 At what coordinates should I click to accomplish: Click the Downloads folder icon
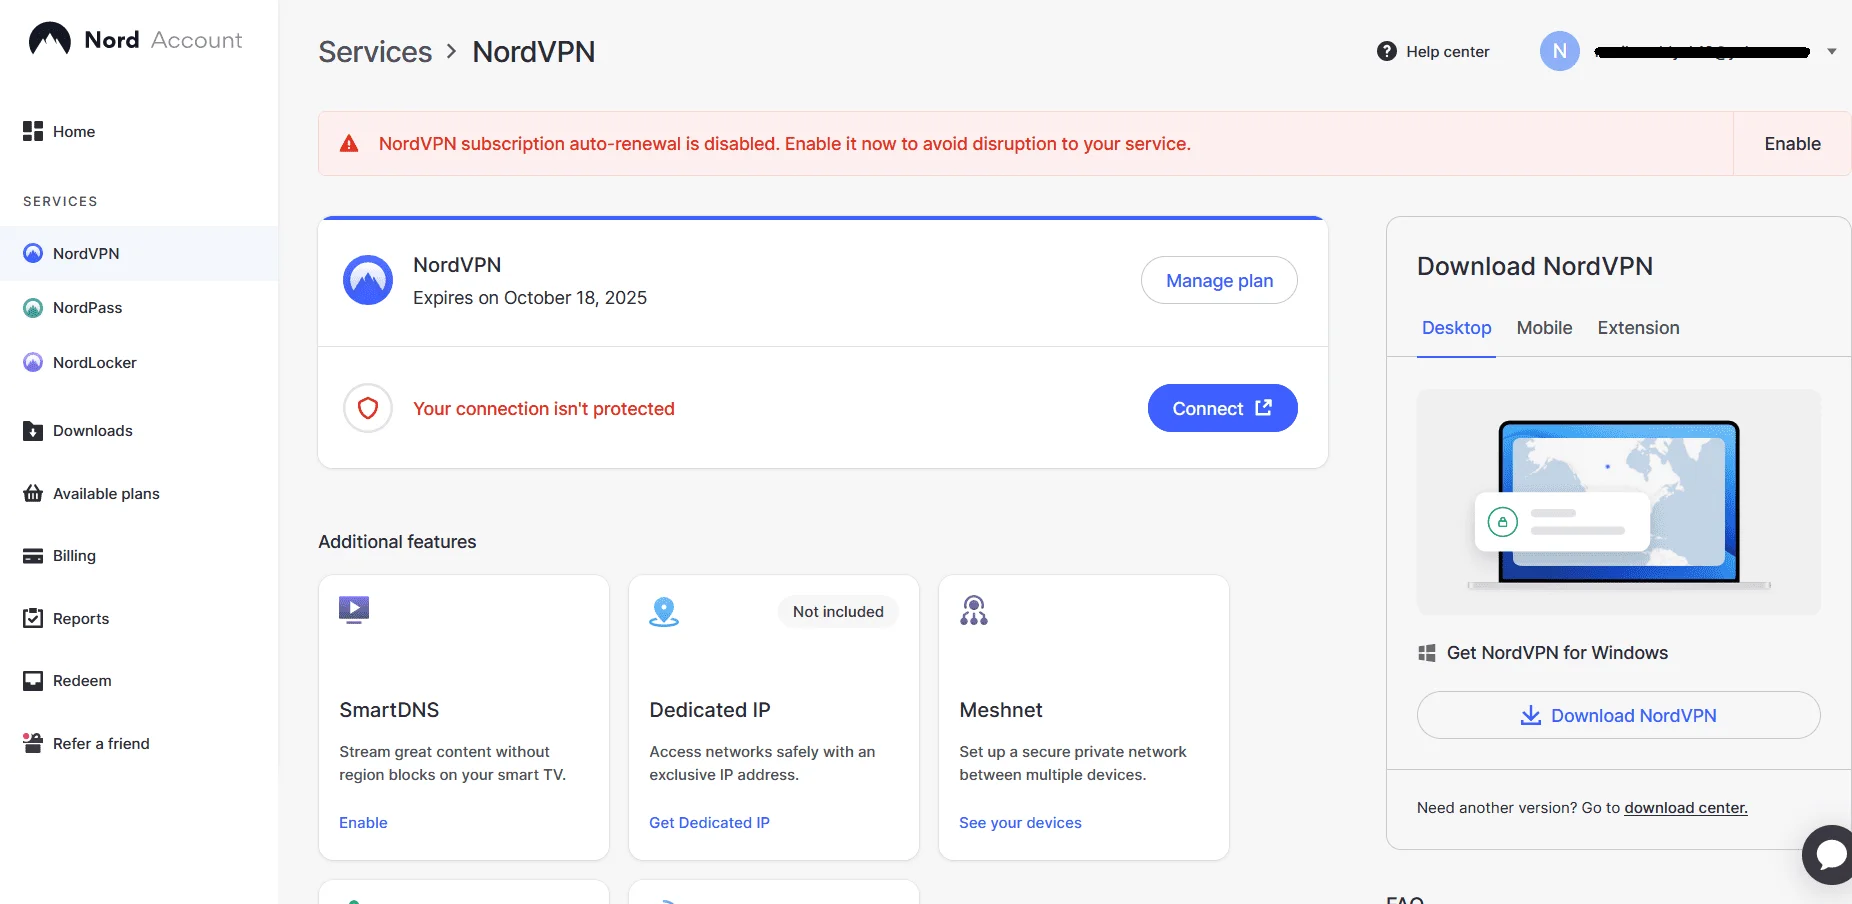33,431
